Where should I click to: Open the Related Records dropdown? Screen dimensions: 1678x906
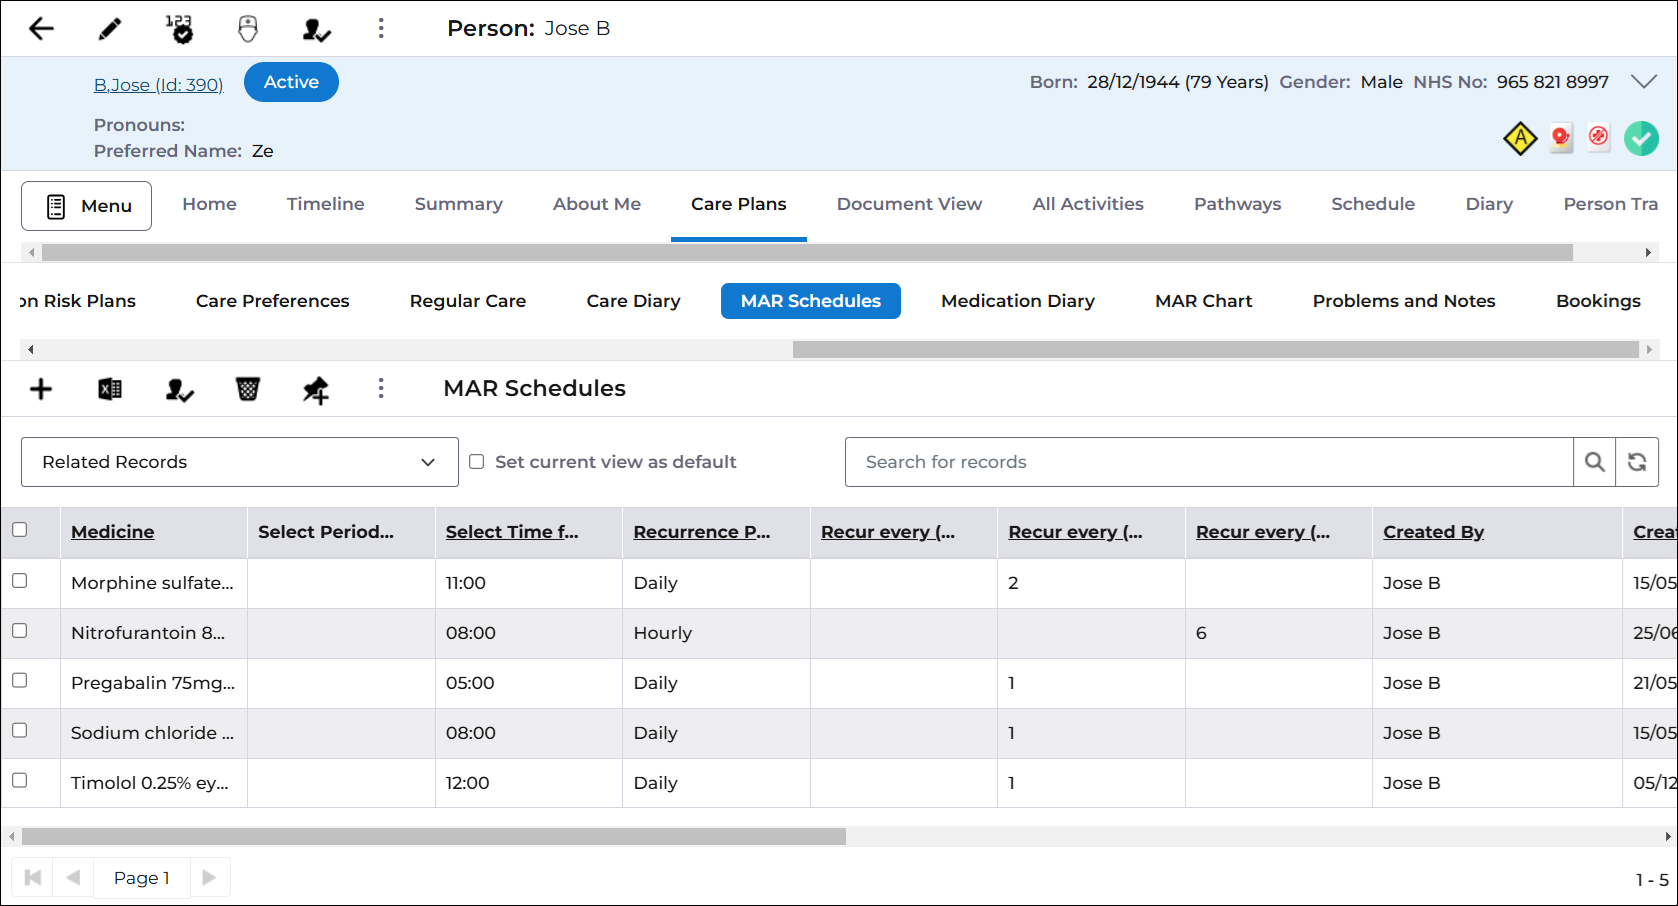click(x=240, y=462)
